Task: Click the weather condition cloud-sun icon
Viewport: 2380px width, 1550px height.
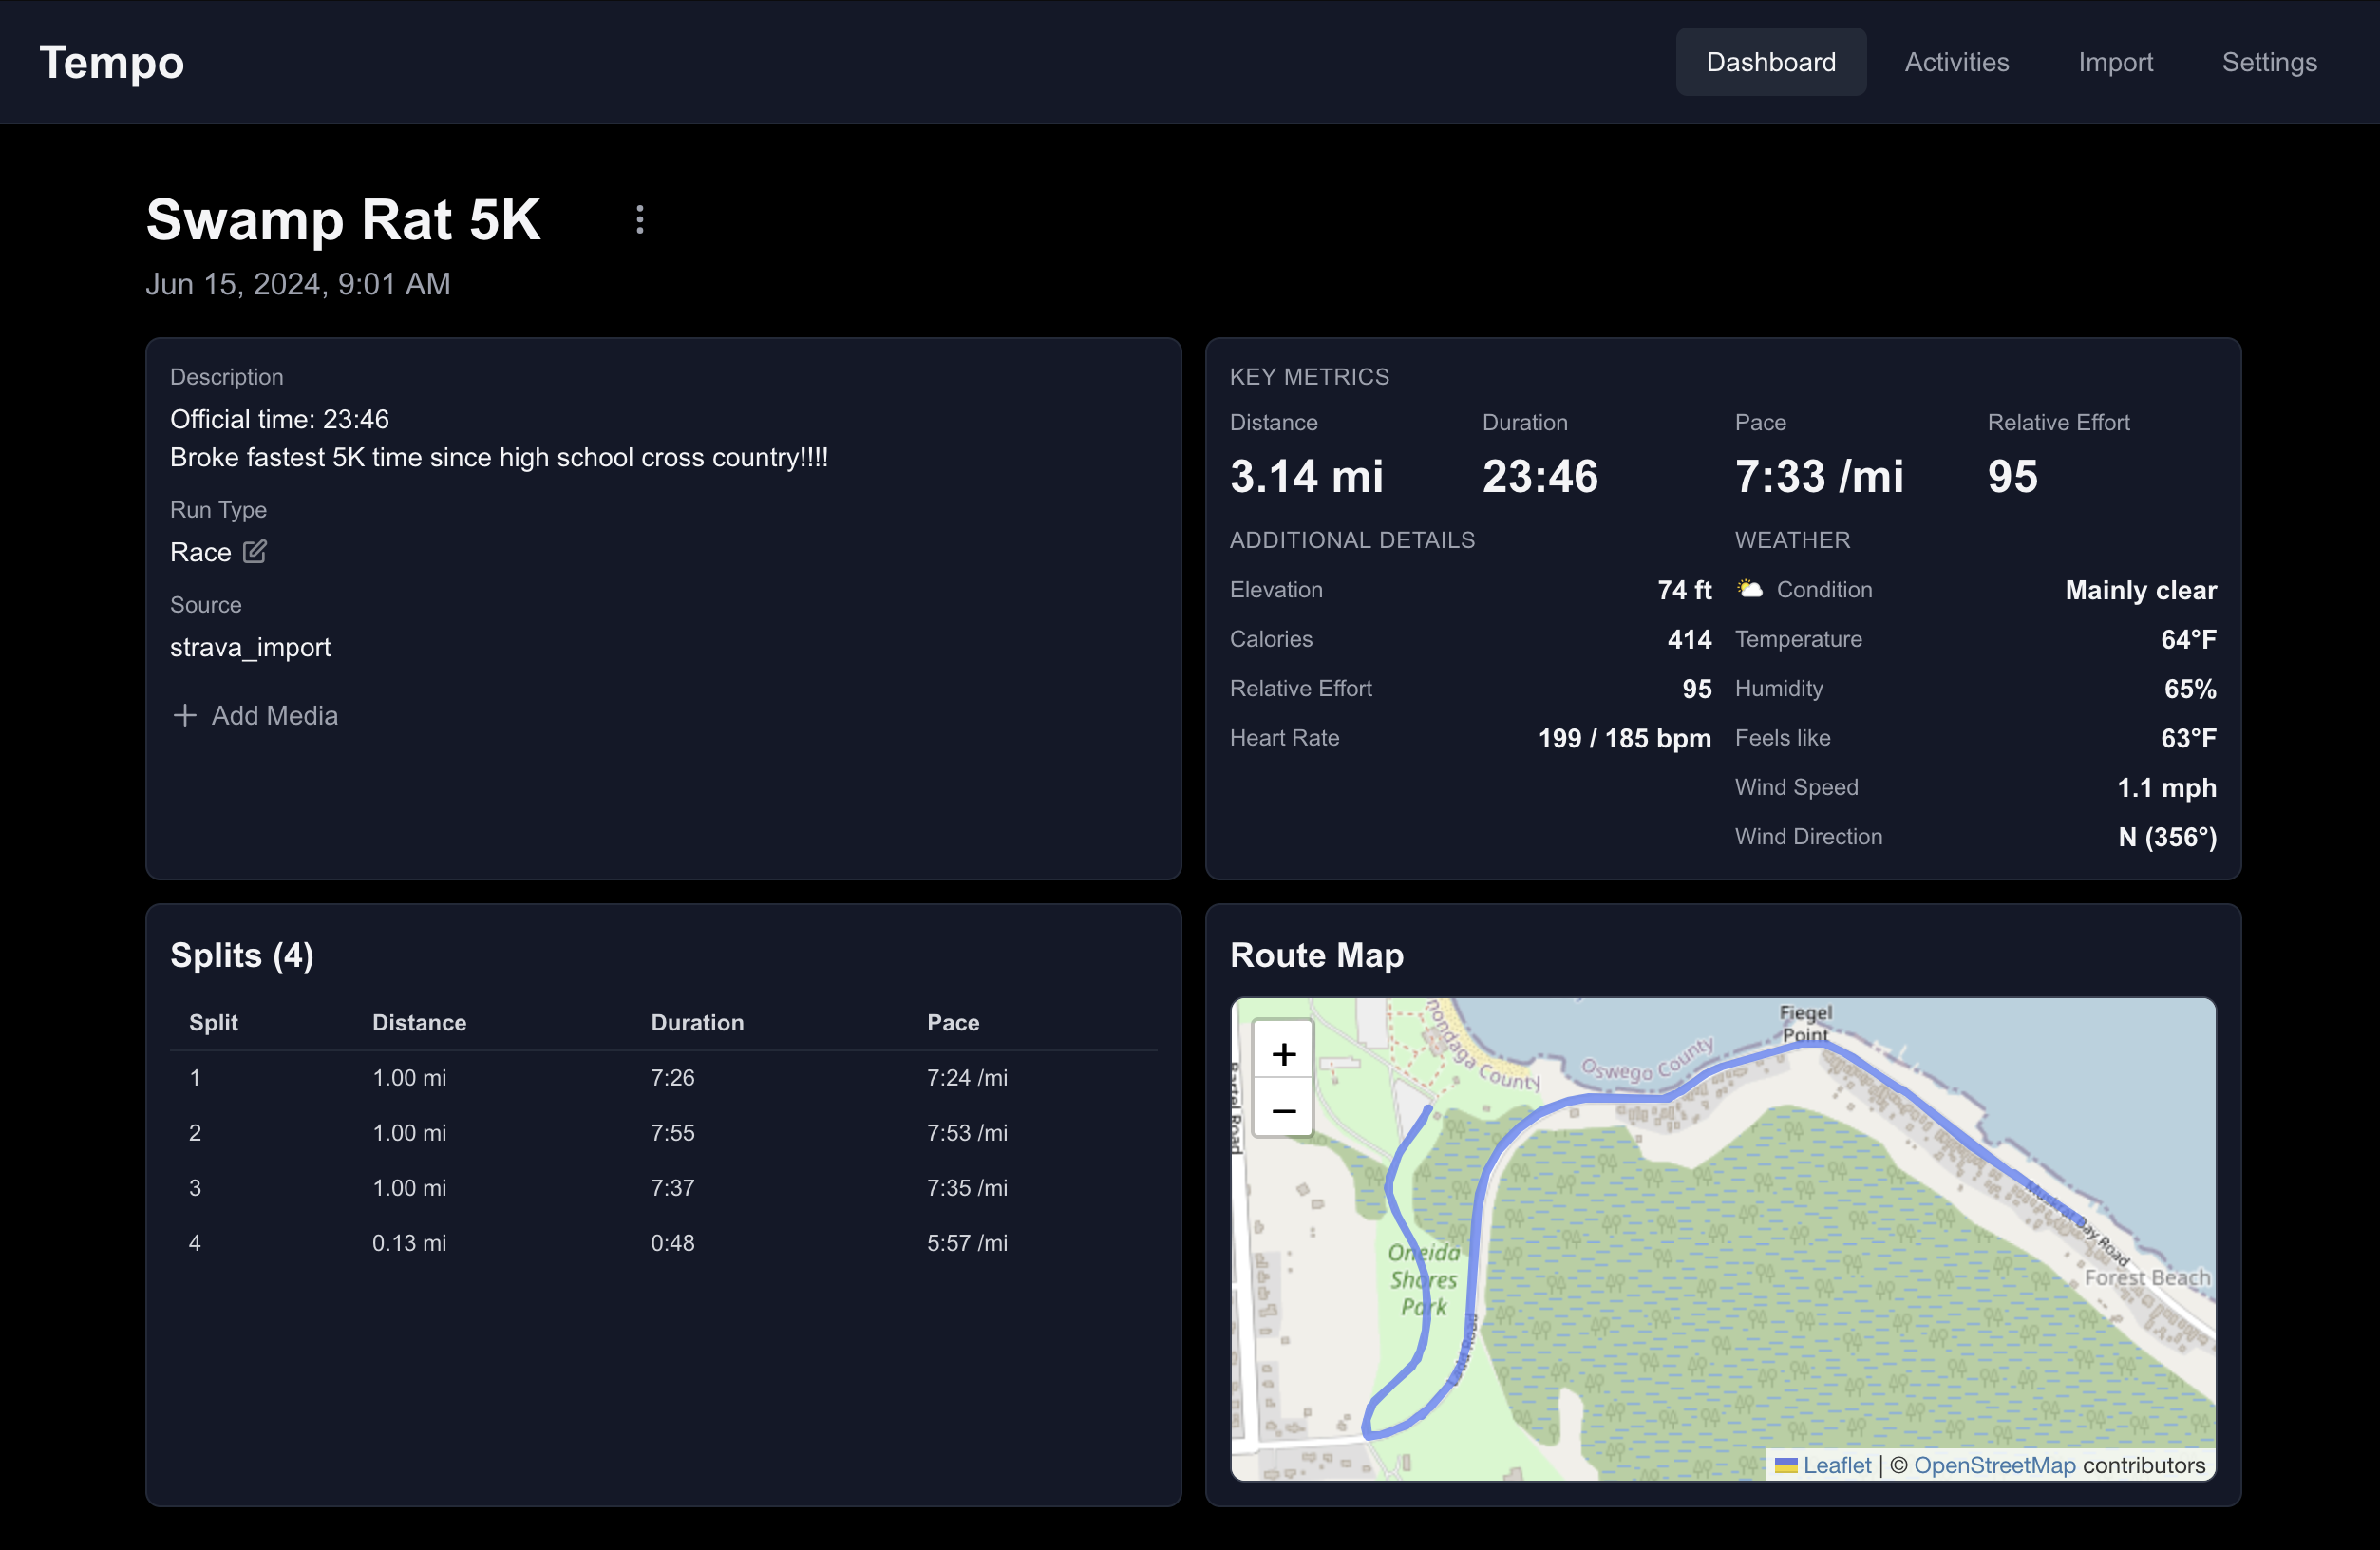Action: (1749, 590)
